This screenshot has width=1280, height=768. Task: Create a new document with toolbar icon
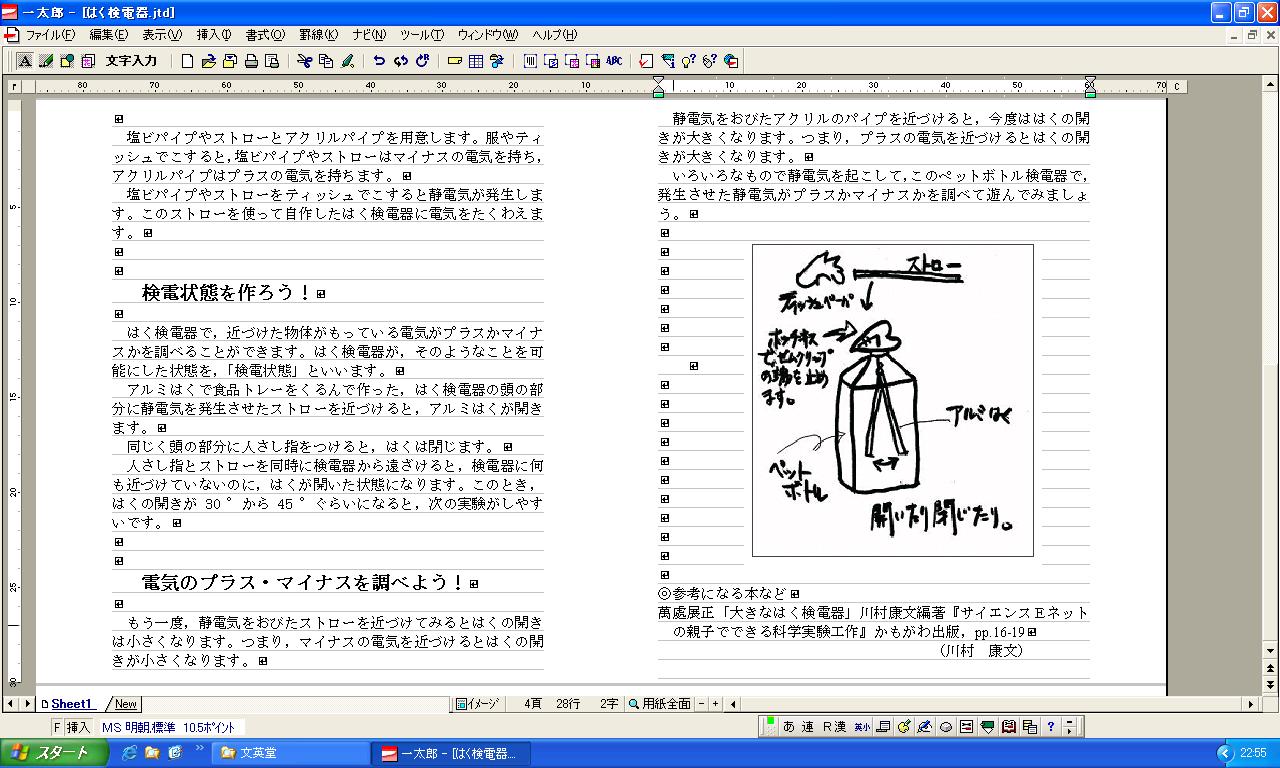(x=187, y=61)
